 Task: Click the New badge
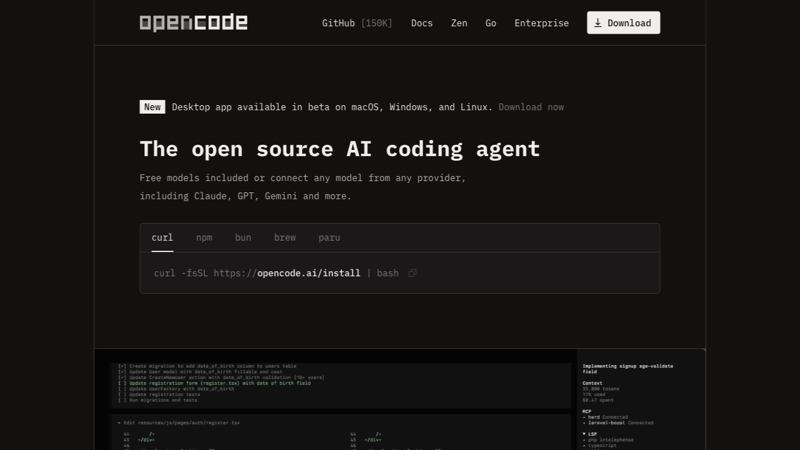152,107
